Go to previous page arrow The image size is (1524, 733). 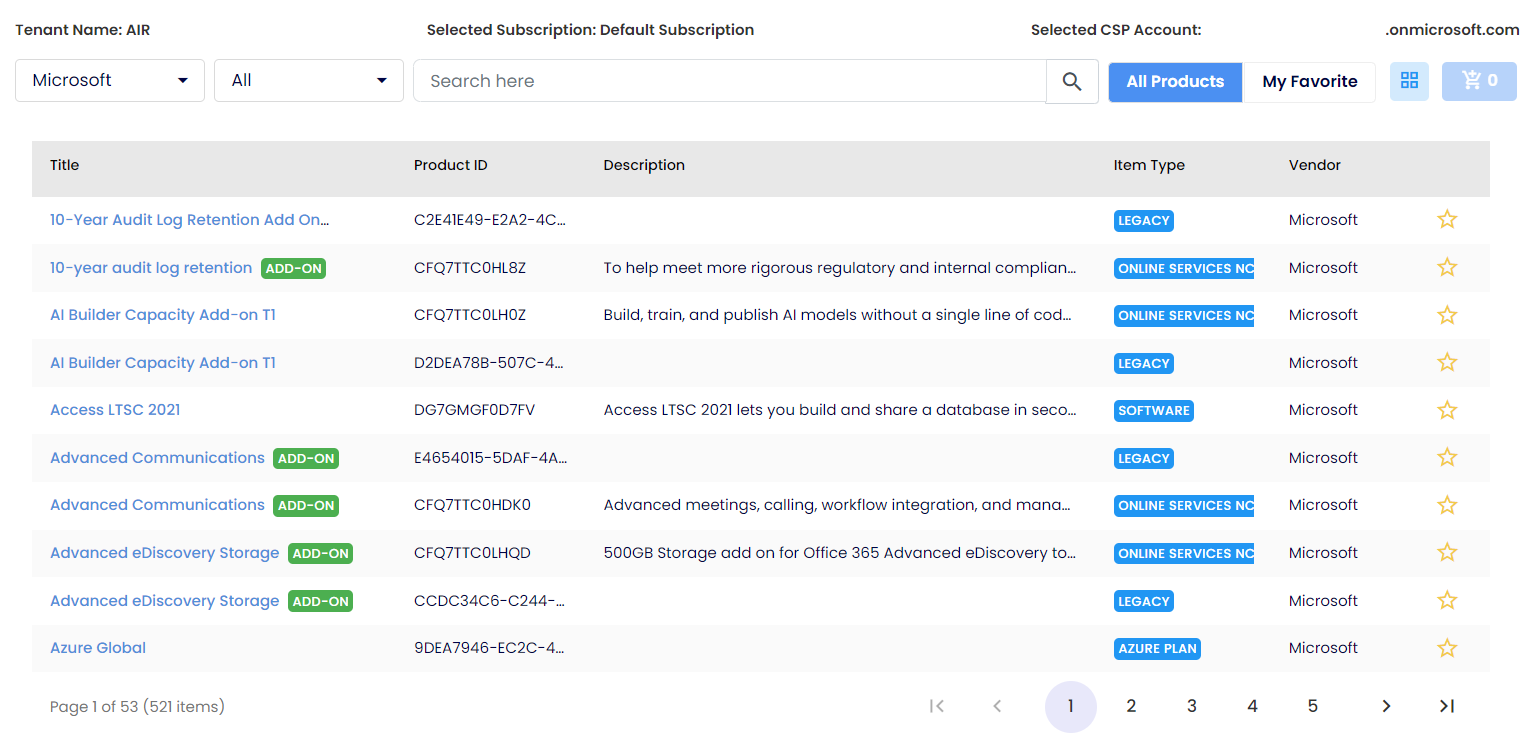(x=997, y=706)
